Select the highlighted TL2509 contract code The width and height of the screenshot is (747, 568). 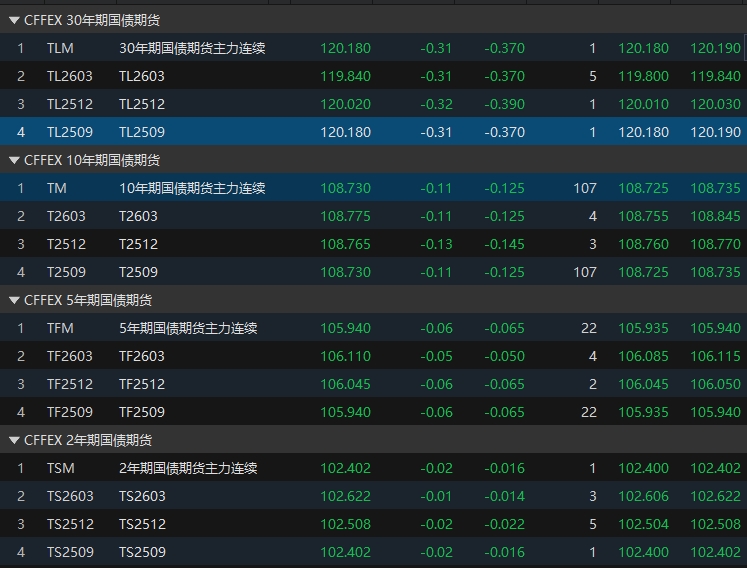tap(70, 132)
